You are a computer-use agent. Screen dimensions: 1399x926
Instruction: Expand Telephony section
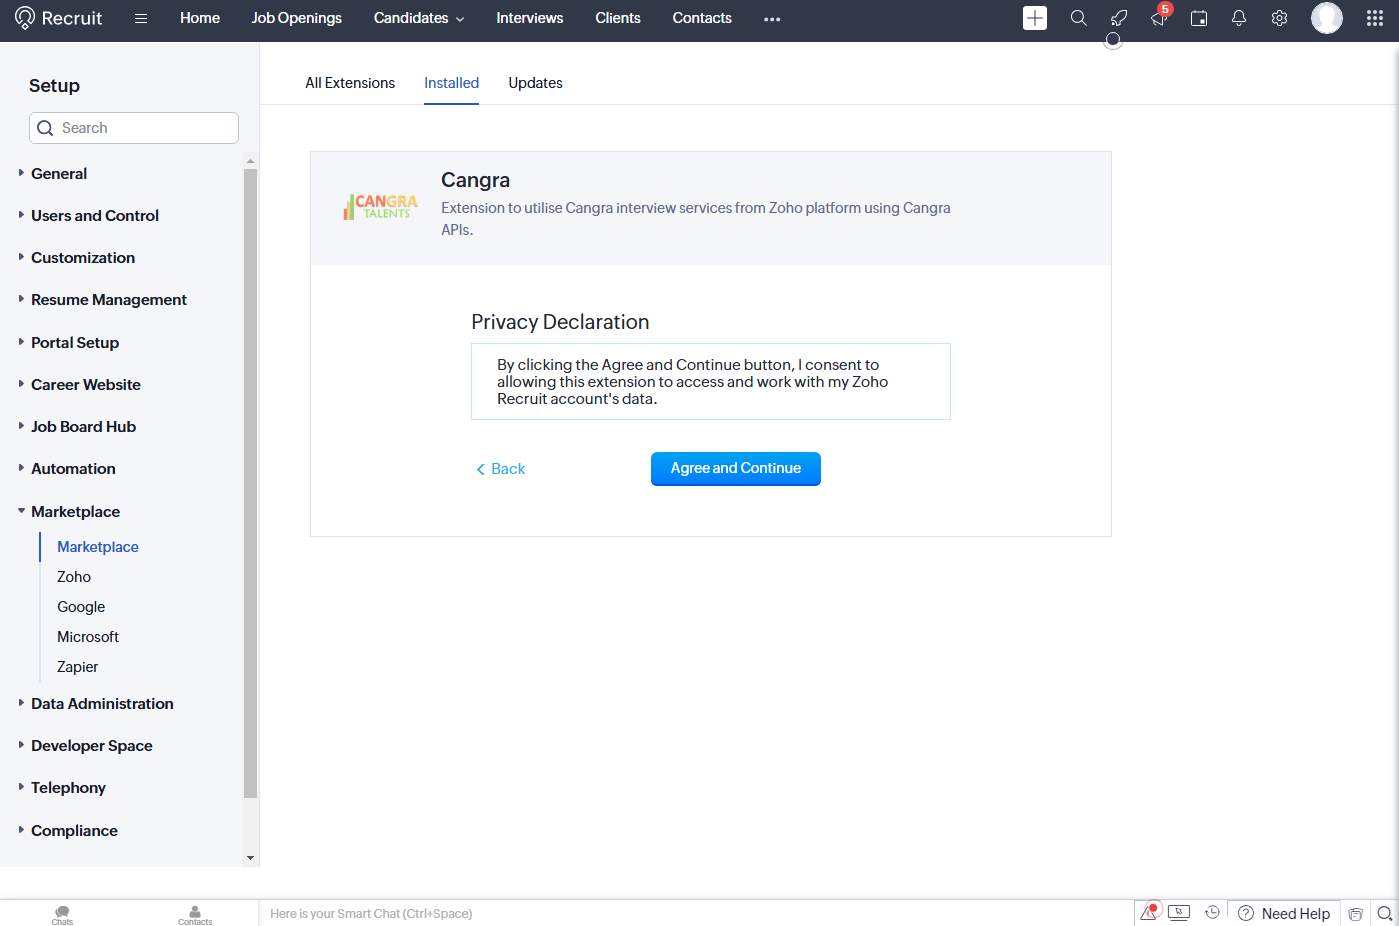point(68,787)
